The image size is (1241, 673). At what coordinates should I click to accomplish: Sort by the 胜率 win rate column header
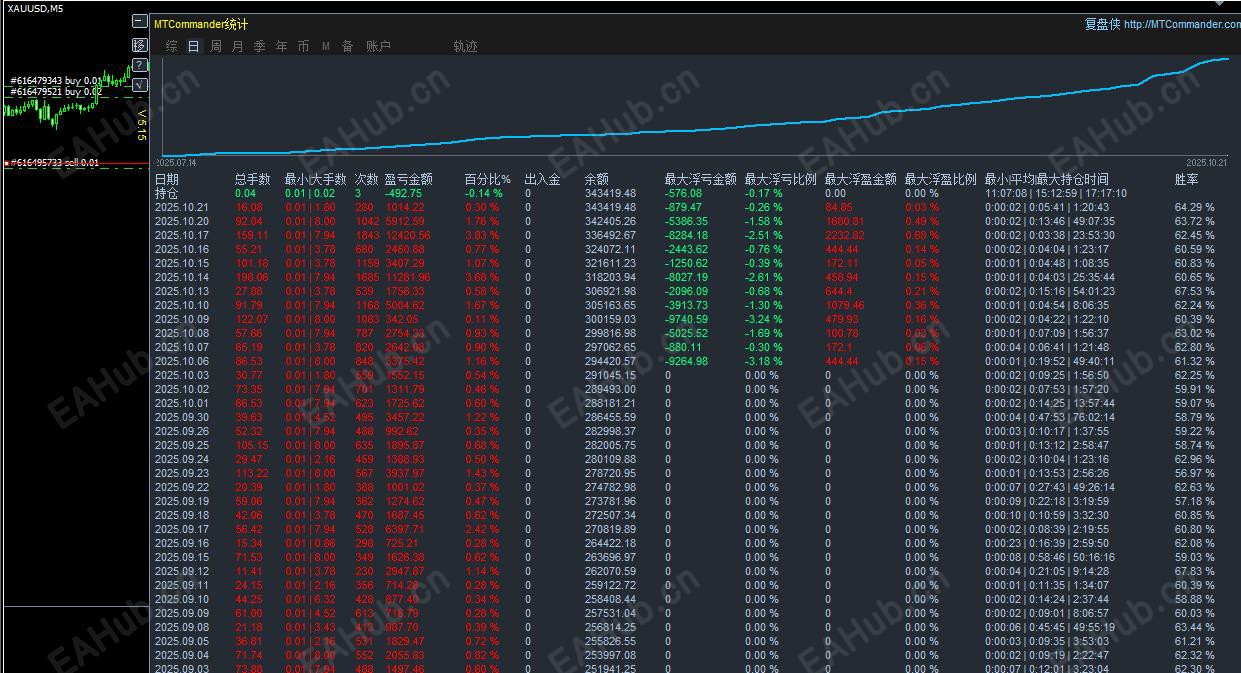coord(1187,179)
